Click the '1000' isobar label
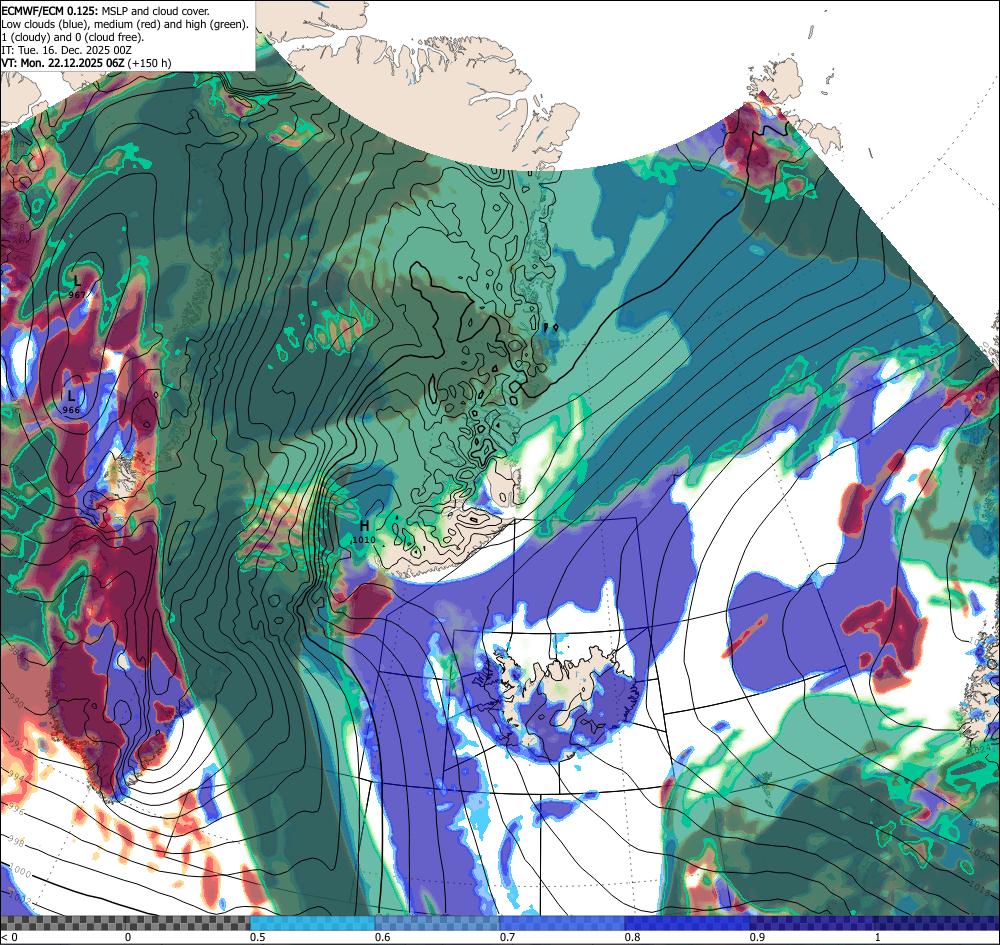1000x945 pixels. (20, 871)
